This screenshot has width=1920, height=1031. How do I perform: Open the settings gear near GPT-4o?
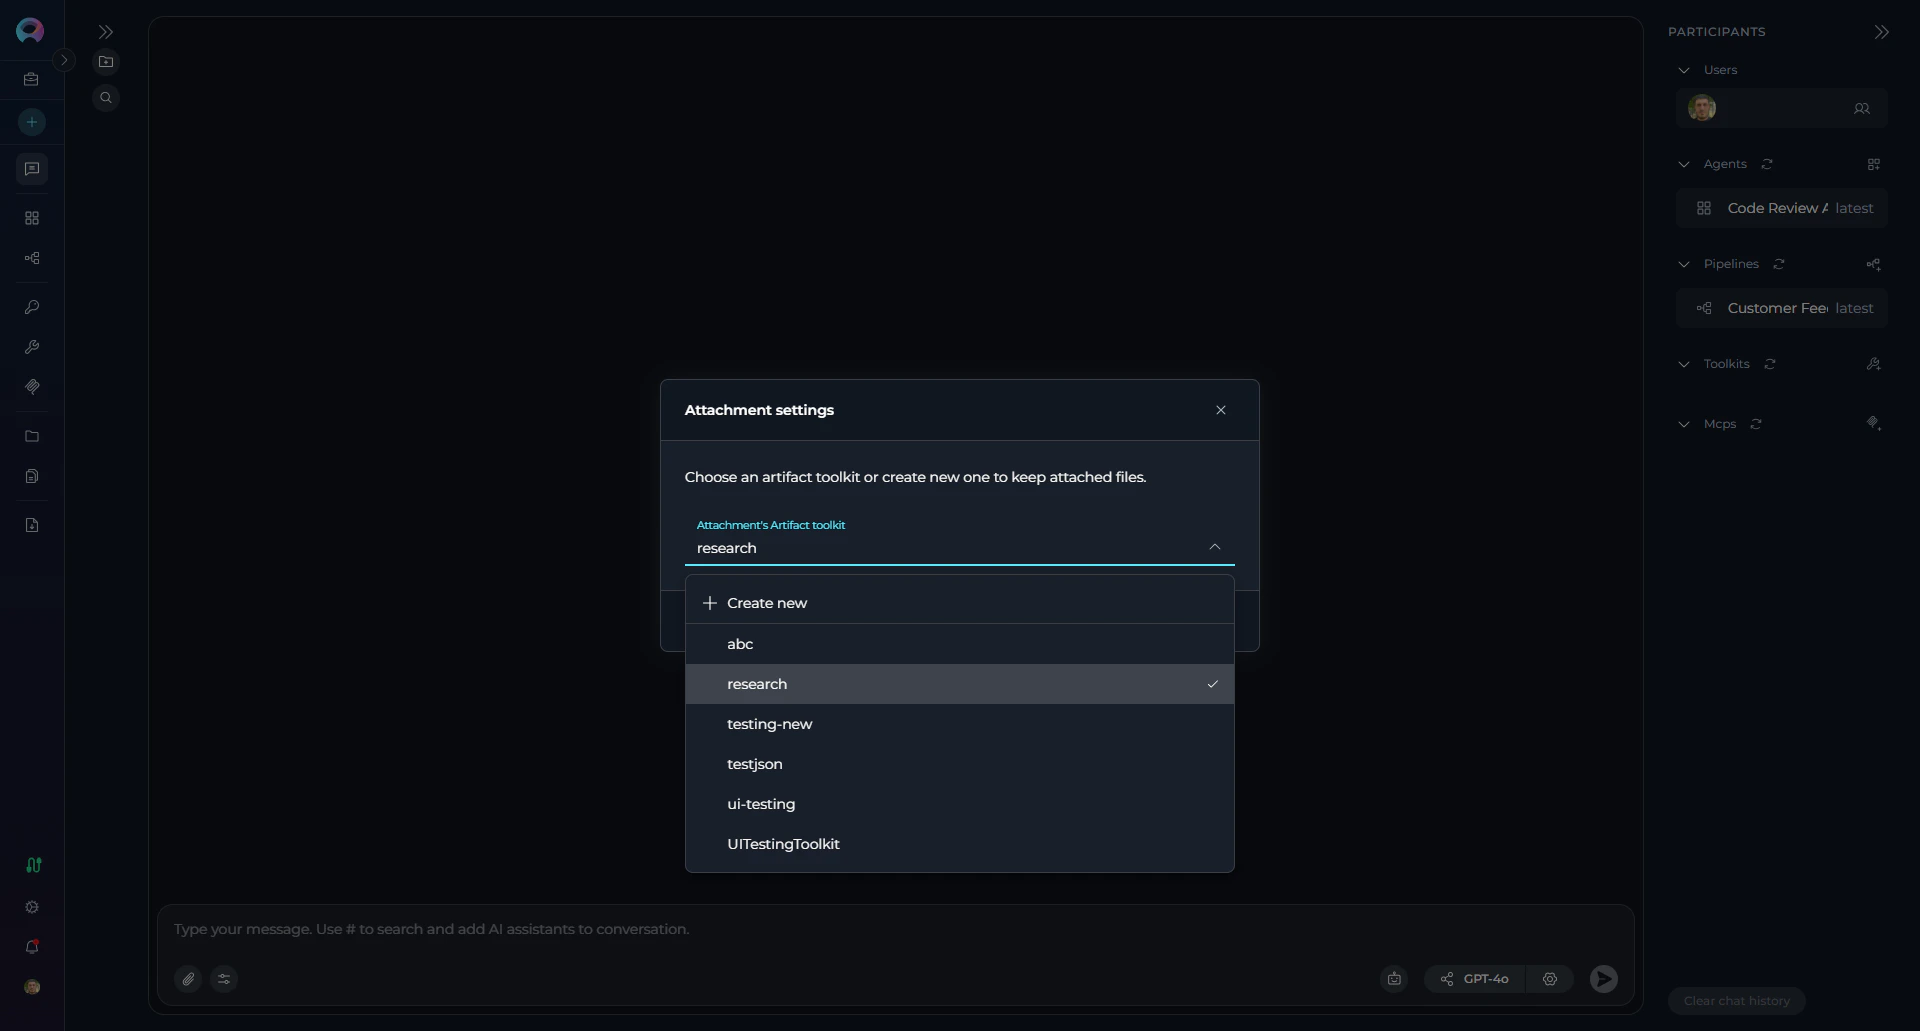coord(1550,979)
